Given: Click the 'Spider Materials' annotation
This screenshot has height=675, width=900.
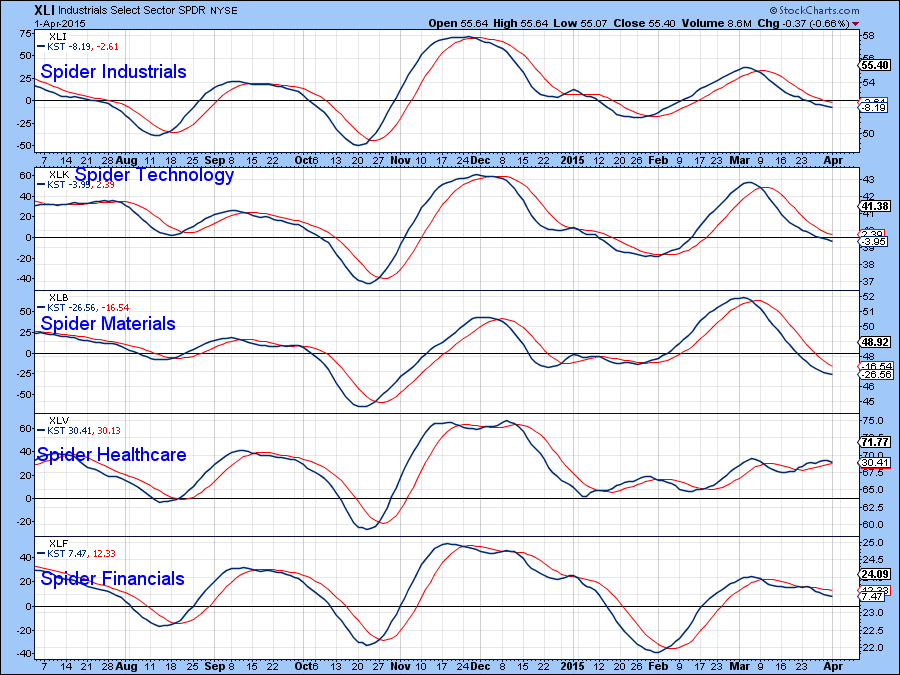Looking at the screenshot, I should tap(108, 323).
